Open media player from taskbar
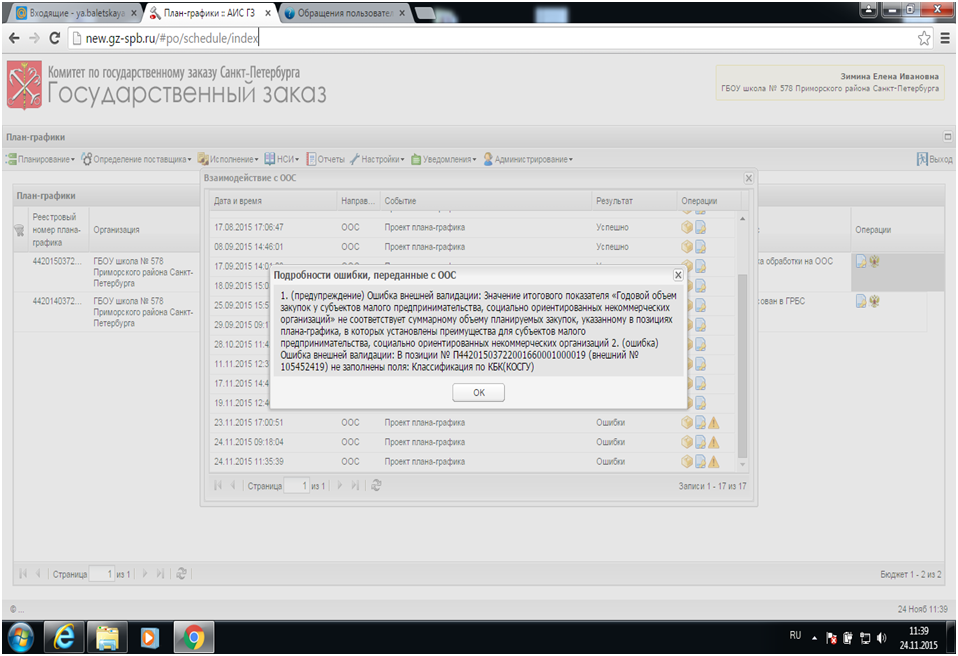This screenshot has height=656, width=958. tap(150, 638)
